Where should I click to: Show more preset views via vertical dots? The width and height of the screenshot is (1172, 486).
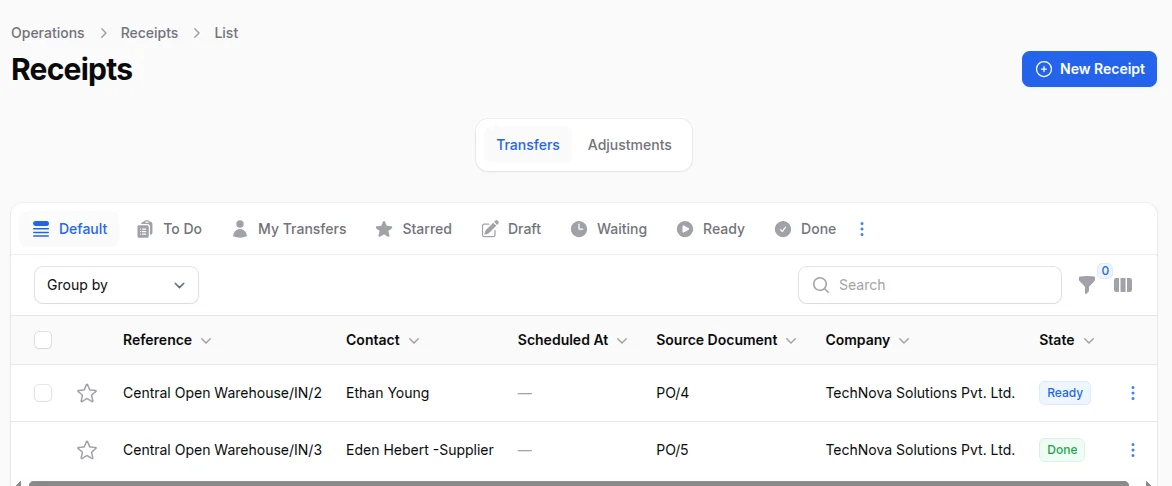coord(862,229)
